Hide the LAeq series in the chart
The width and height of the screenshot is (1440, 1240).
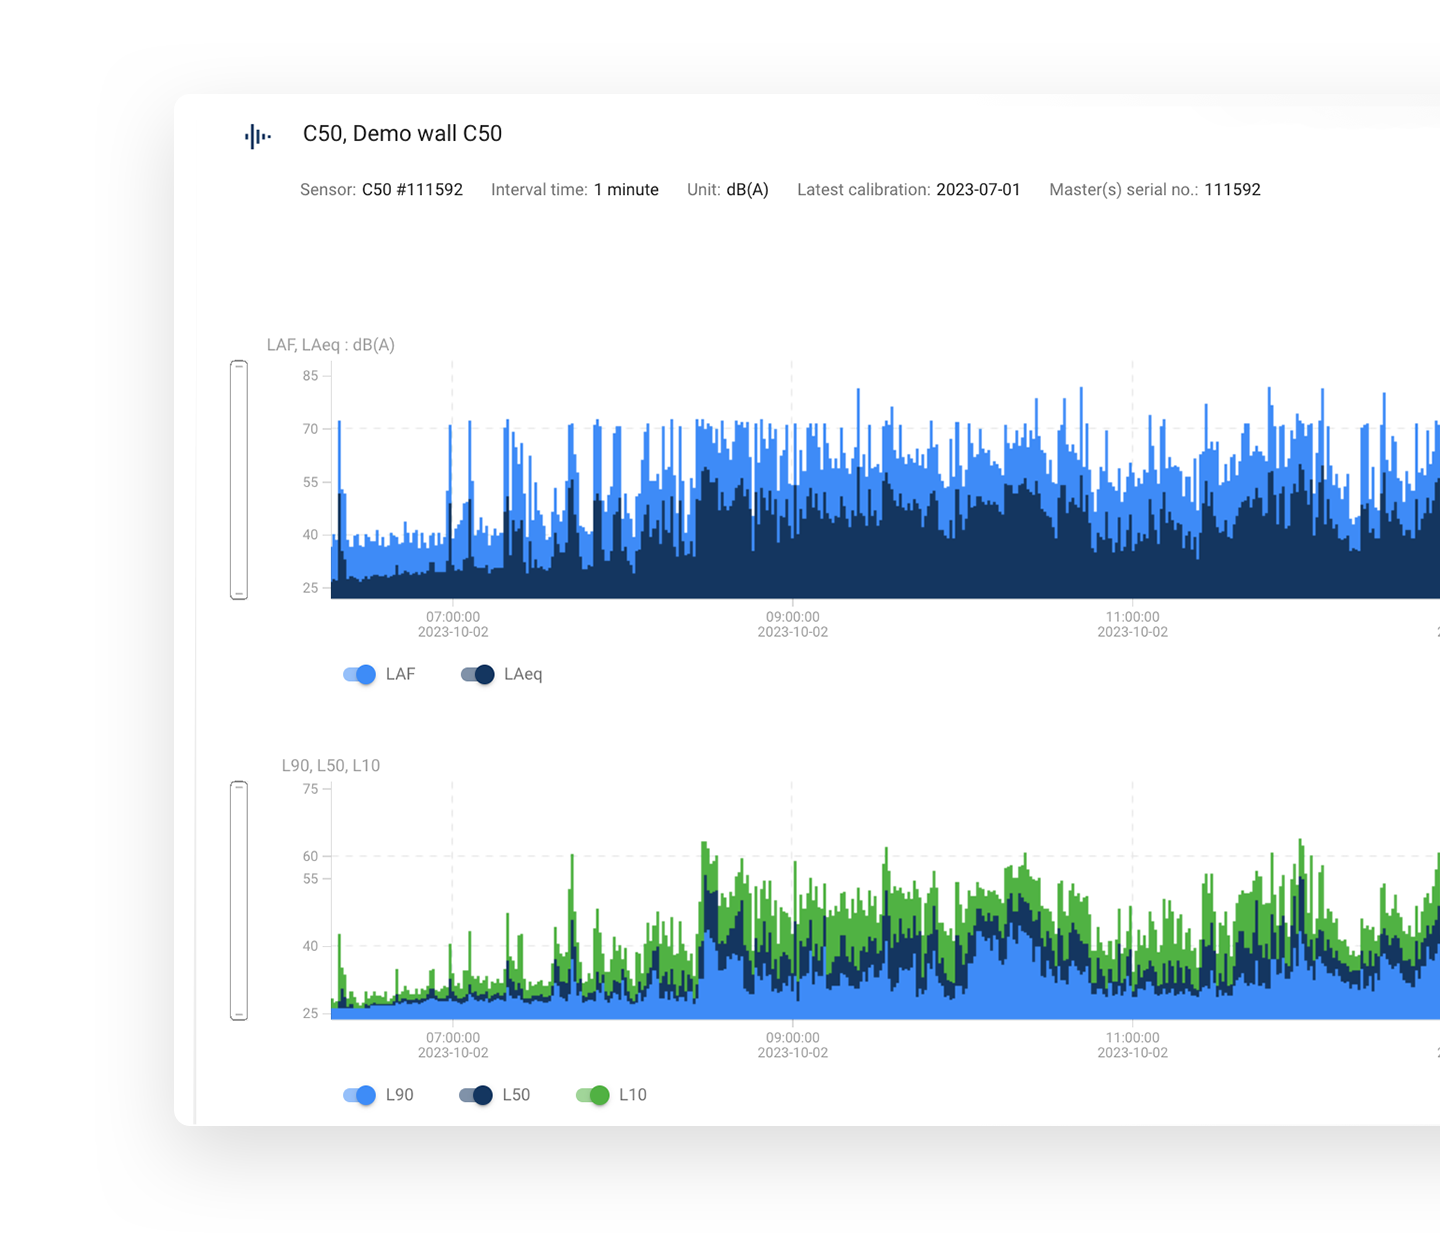click(x=478, y=674)
